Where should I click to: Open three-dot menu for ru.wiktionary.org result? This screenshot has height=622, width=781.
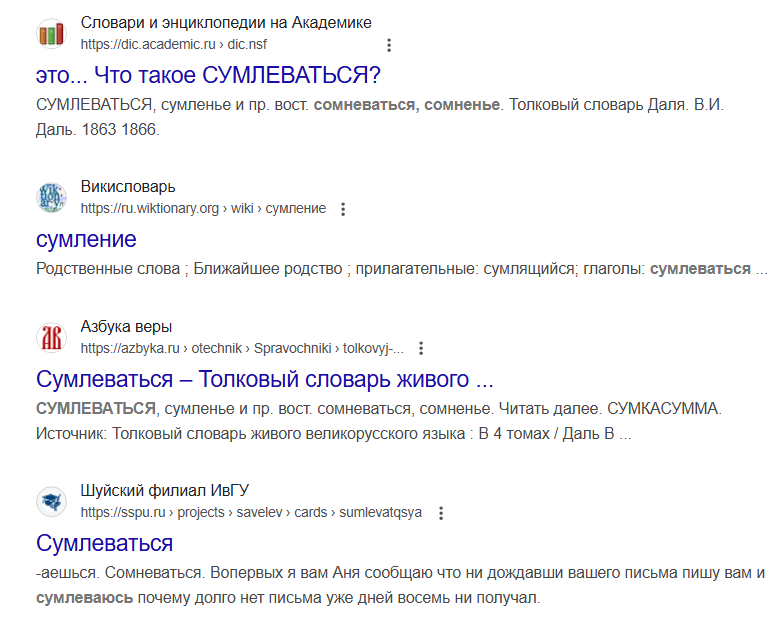pyautogui.click(x=343, y=209)
